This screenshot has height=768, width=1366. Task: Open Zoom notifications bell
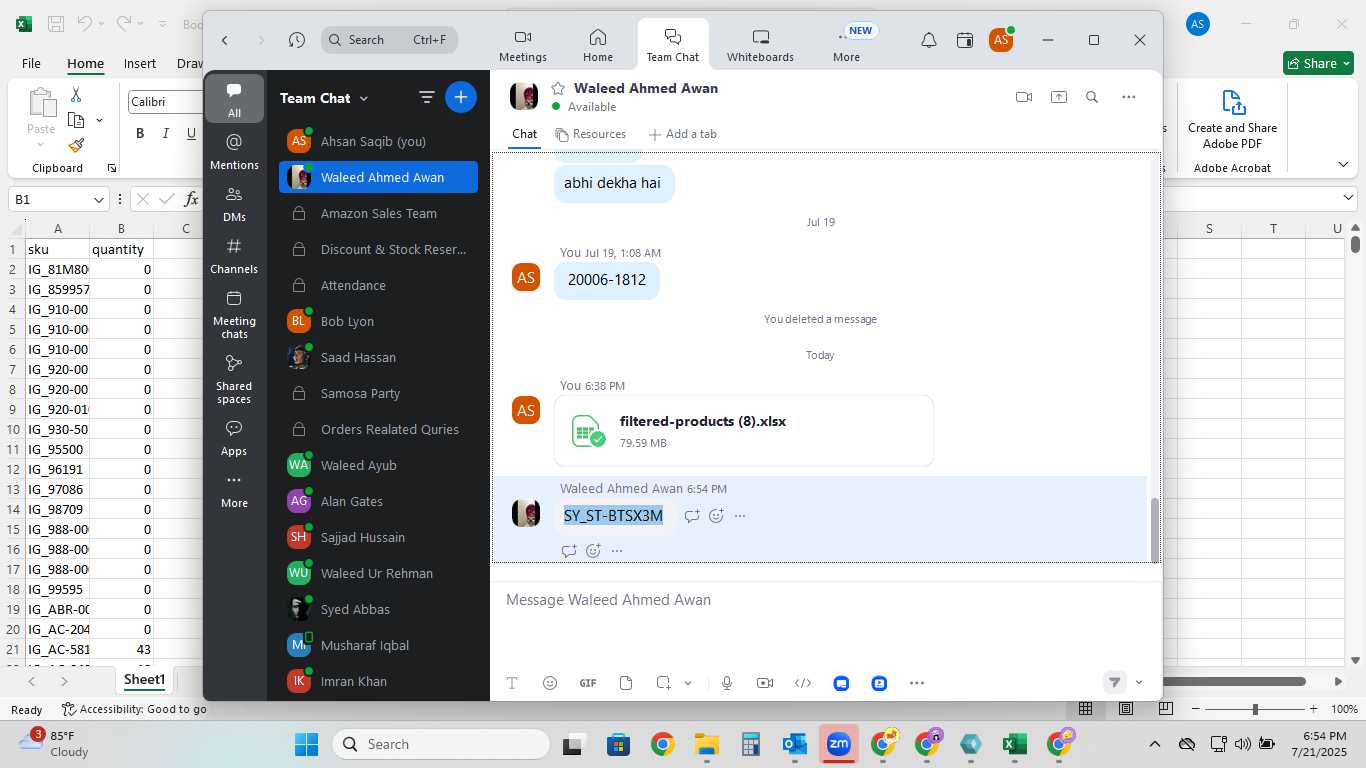tap(929, 40)
